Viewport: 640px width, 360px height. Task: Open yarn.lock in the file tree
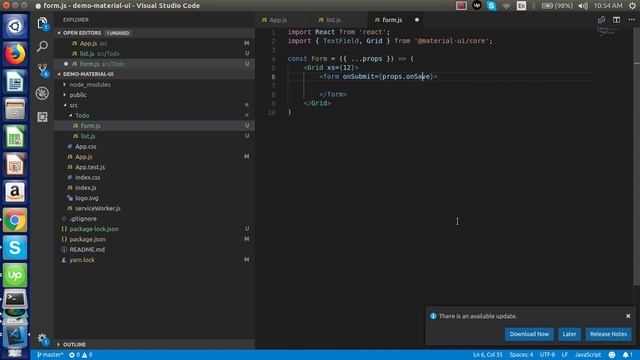154,260
